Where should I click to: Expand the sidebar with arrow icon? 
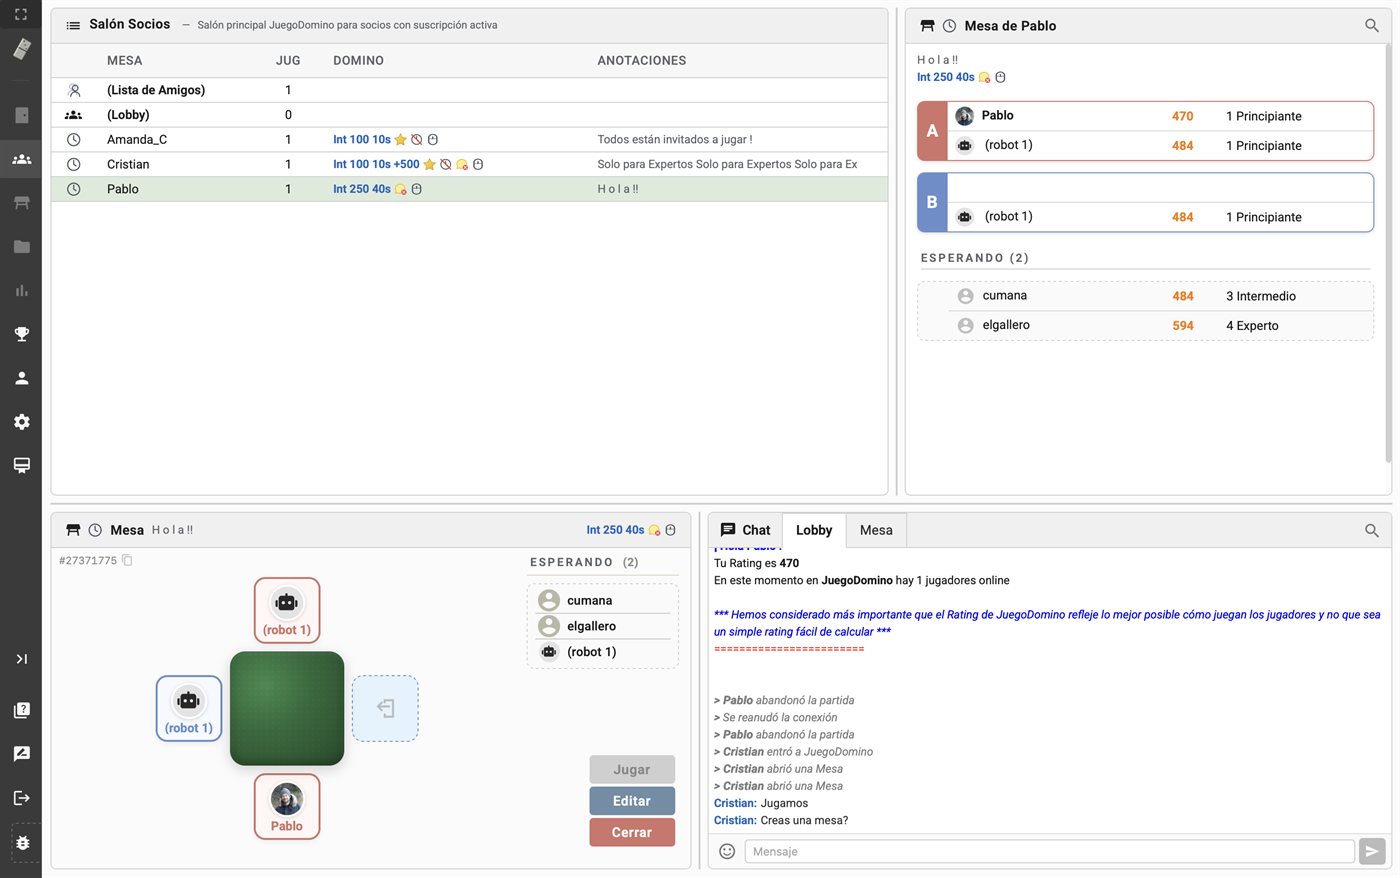(21, 659)
